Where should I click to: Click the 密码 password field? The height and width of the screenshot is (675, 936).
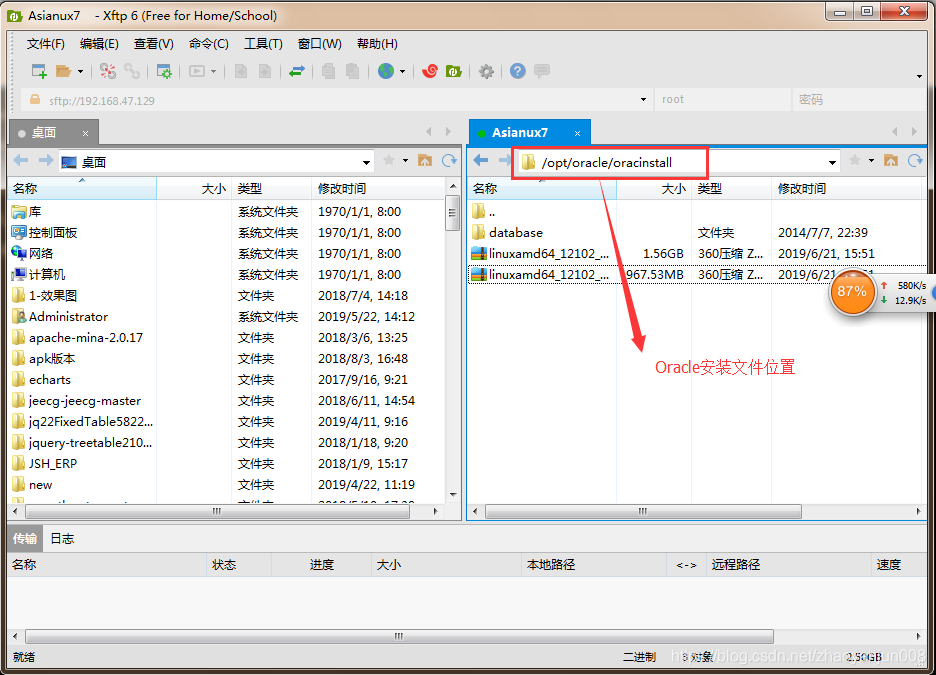click(x=860, y=100)
